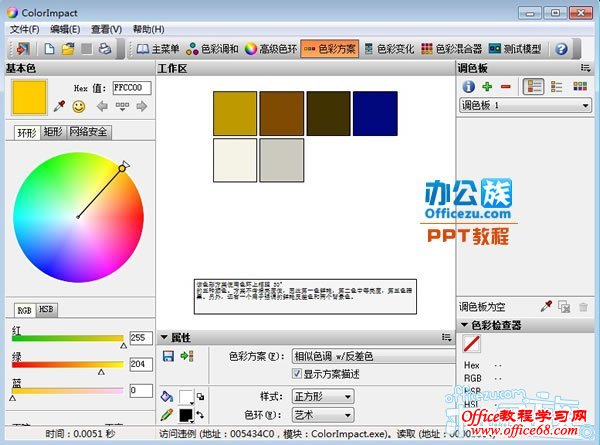Toggle the show scheme description checkbox
Image resolution: width=600 pixels, height=445 pixels.
click(x=297, y=373)
